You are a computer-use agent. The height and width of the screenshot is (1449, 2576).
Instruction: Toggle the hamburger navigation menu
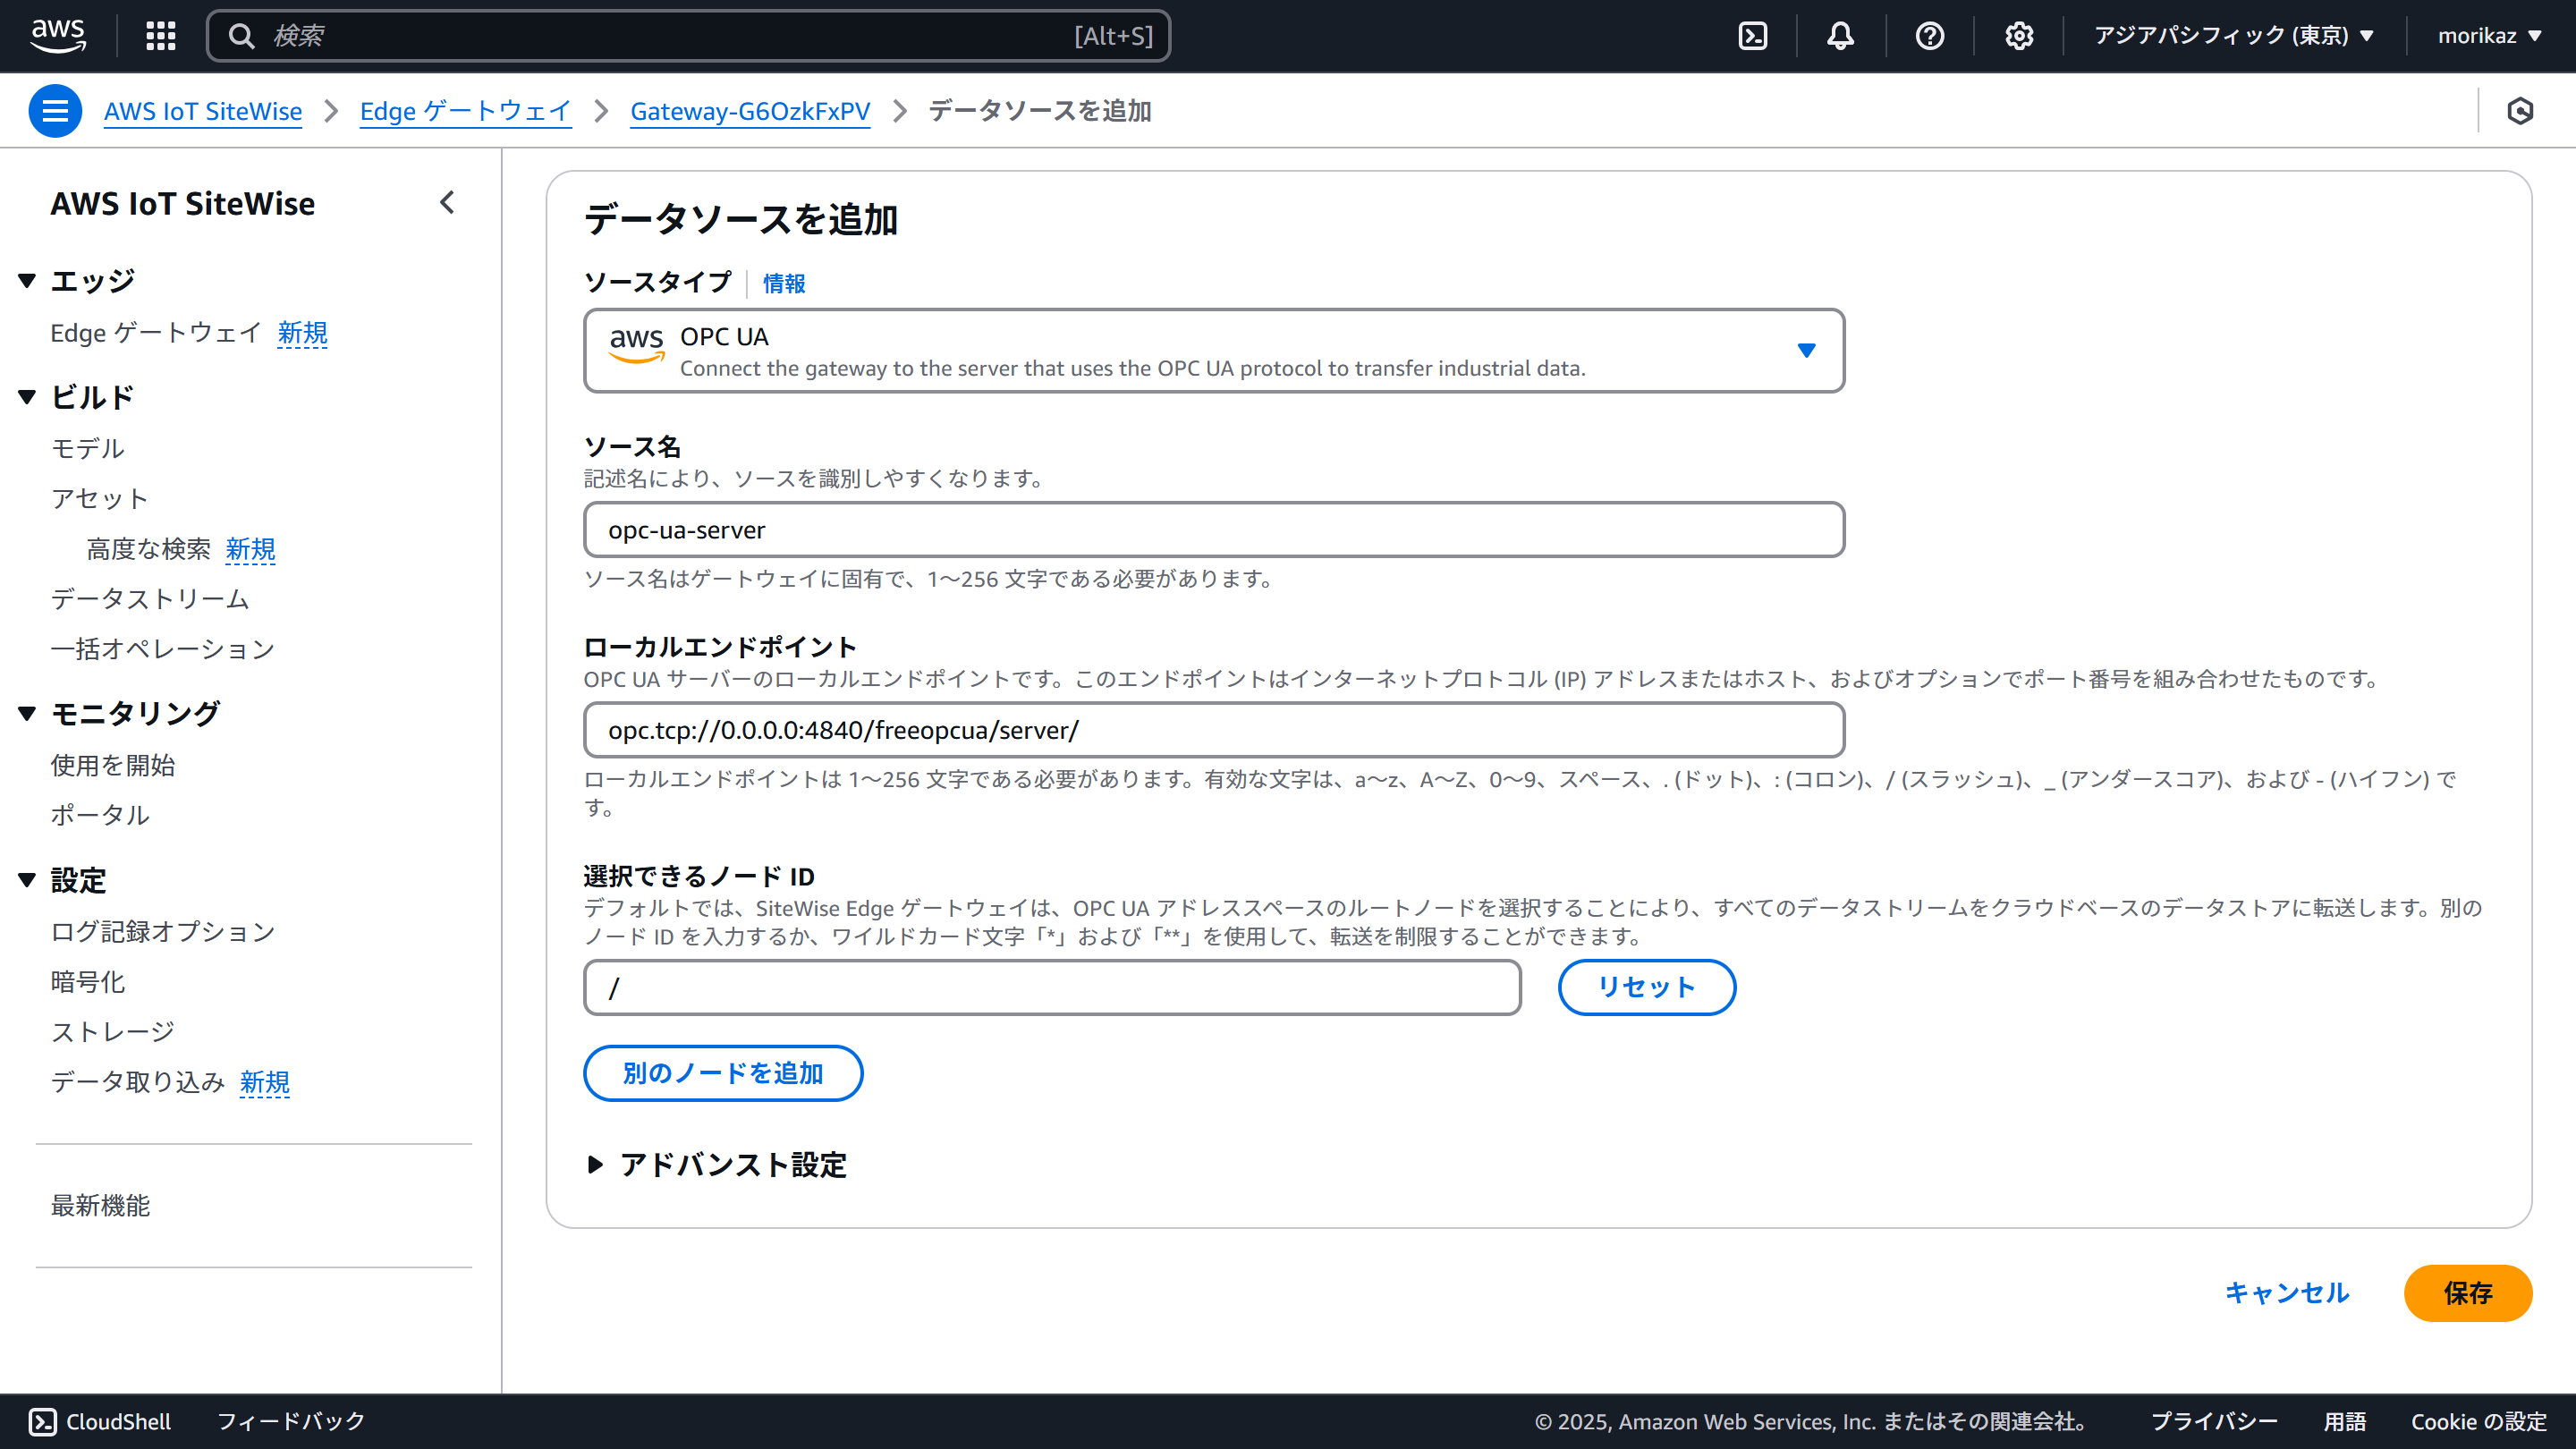click(55, 111)
